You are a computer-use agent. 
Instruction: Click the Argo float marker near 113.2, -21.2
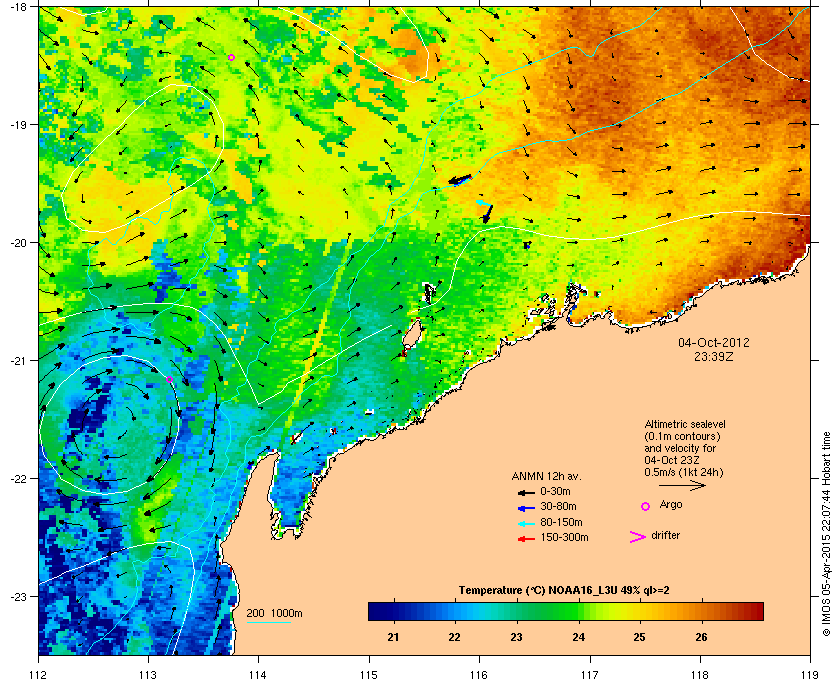click(x=169, y=379)
